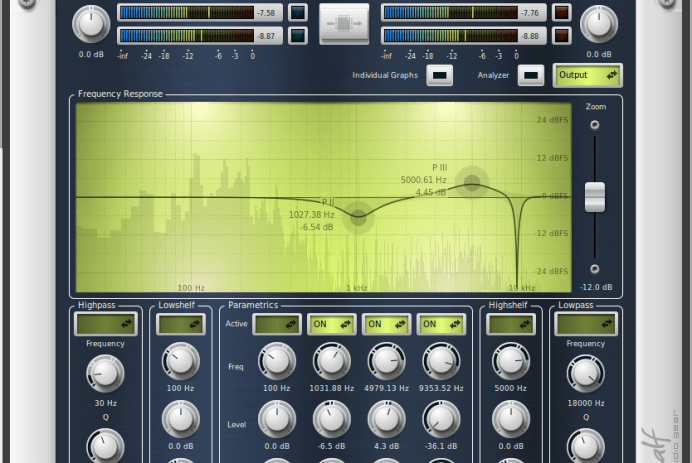Screen dimensions: 692x463
Task: Click the Lowpass Frequency knob at 18000 Hz
Action: click(x=585, y=373)
